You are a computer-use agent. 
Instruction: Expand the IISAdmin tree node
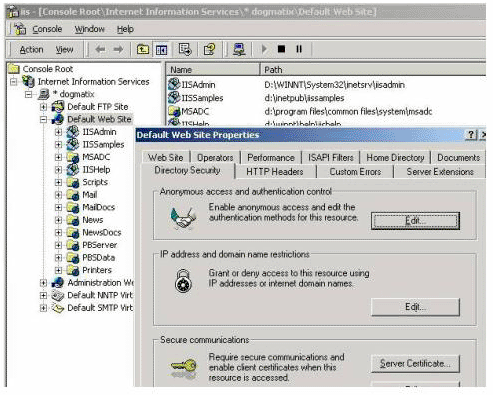(x=58, y=132)
